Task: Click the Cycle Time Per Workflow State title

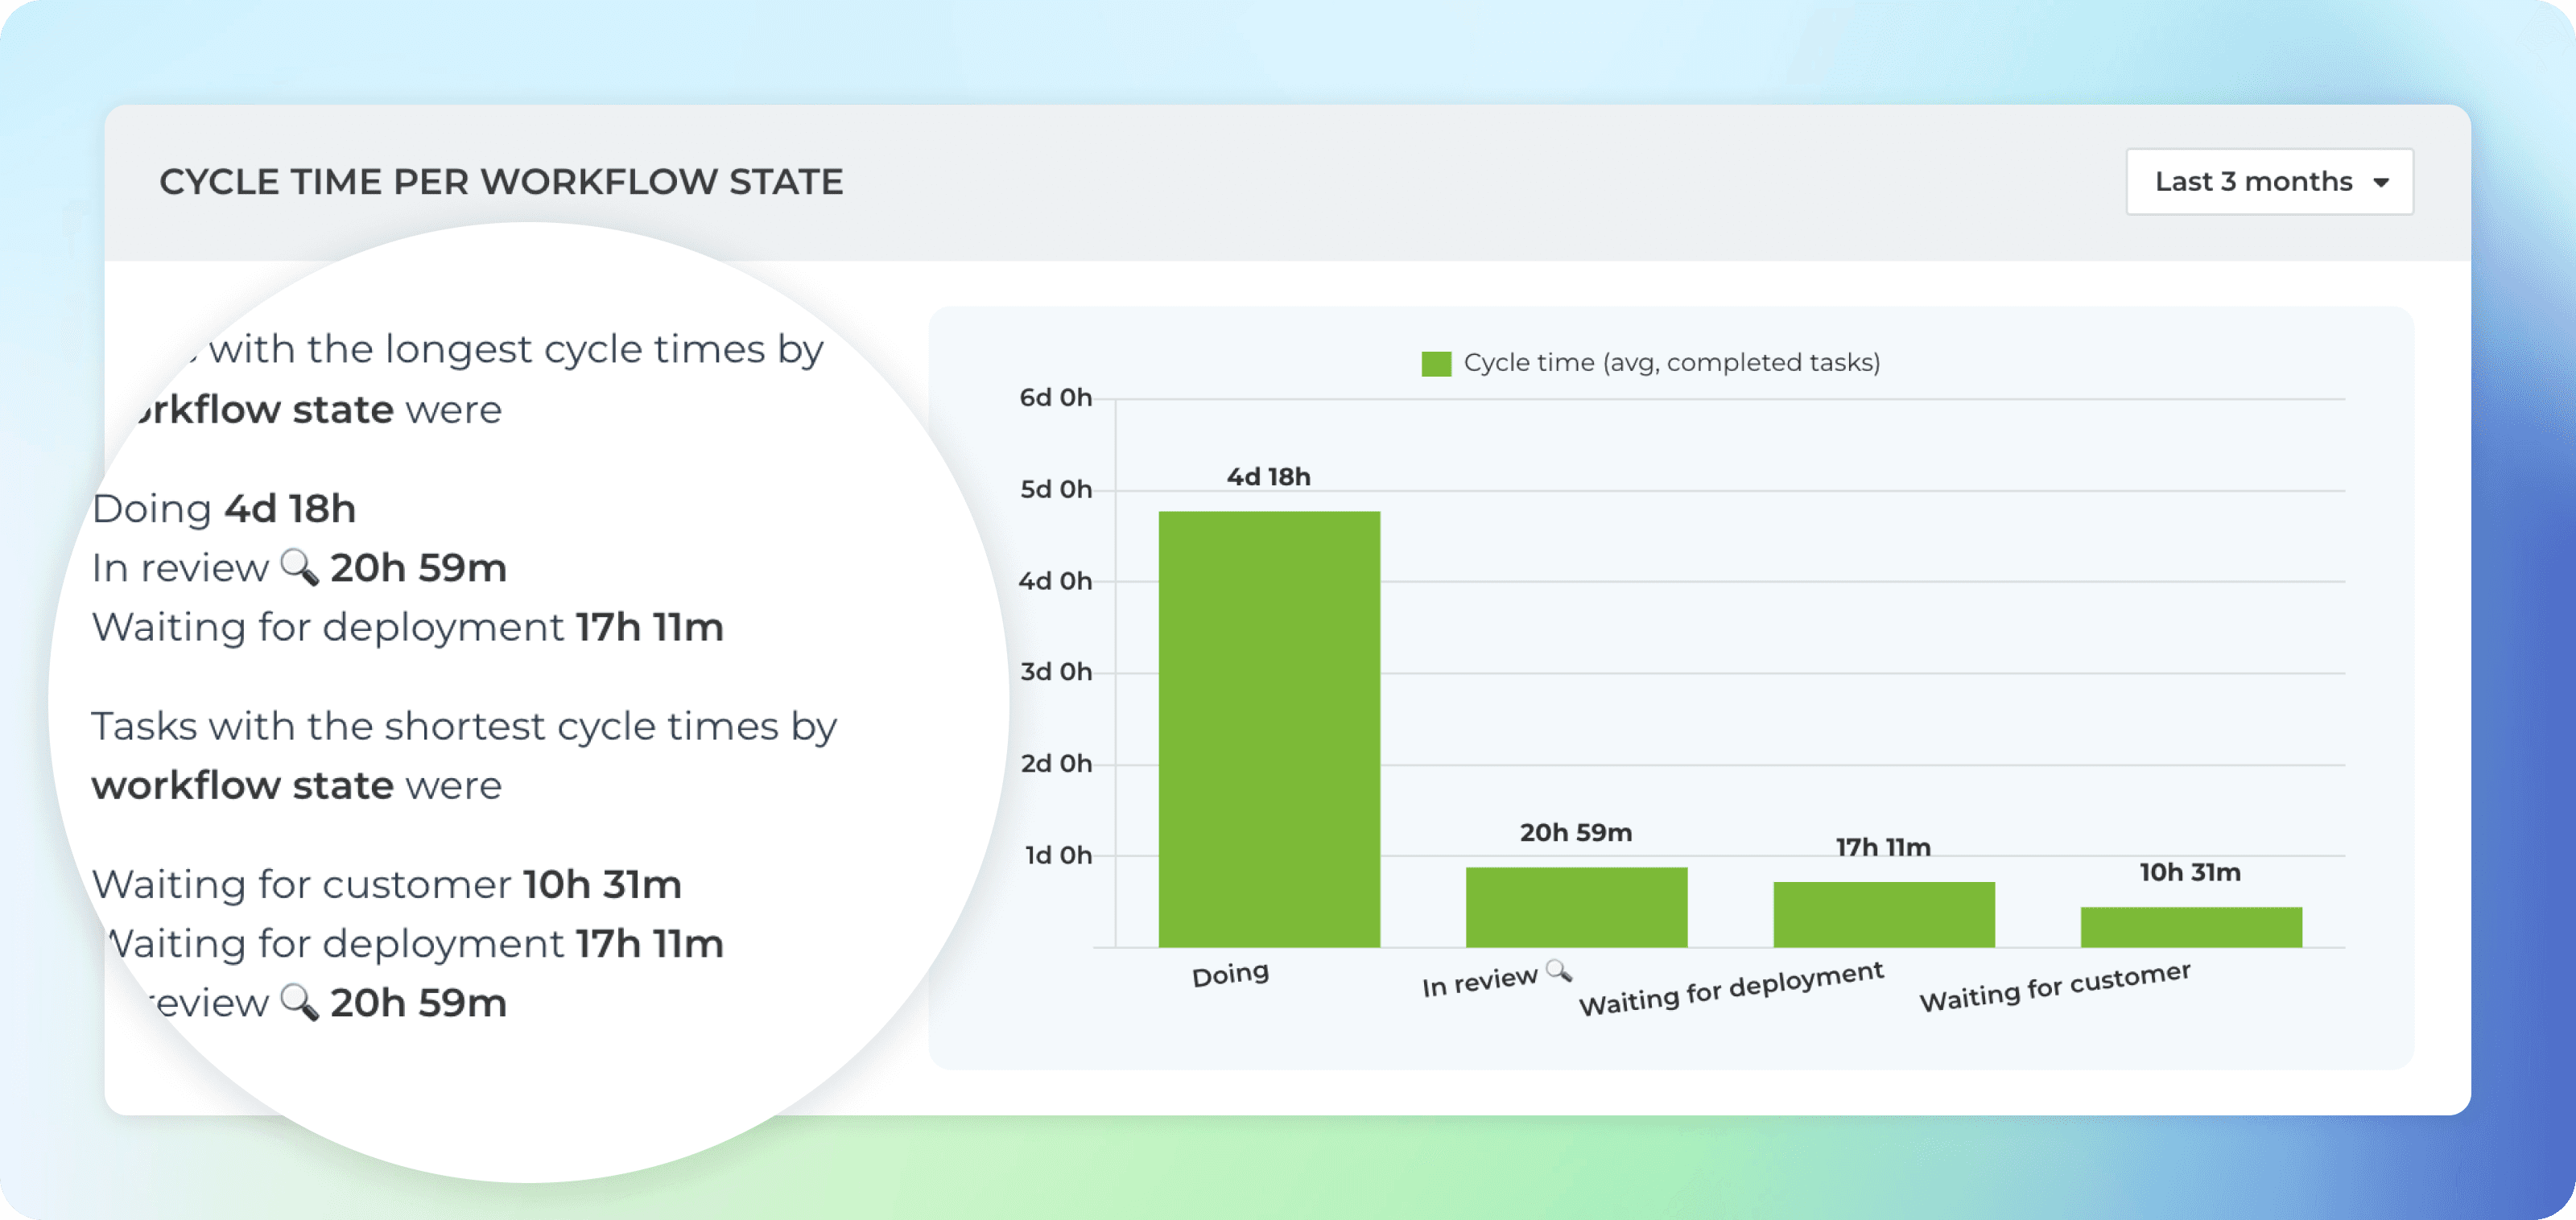Action: (501, 182)
